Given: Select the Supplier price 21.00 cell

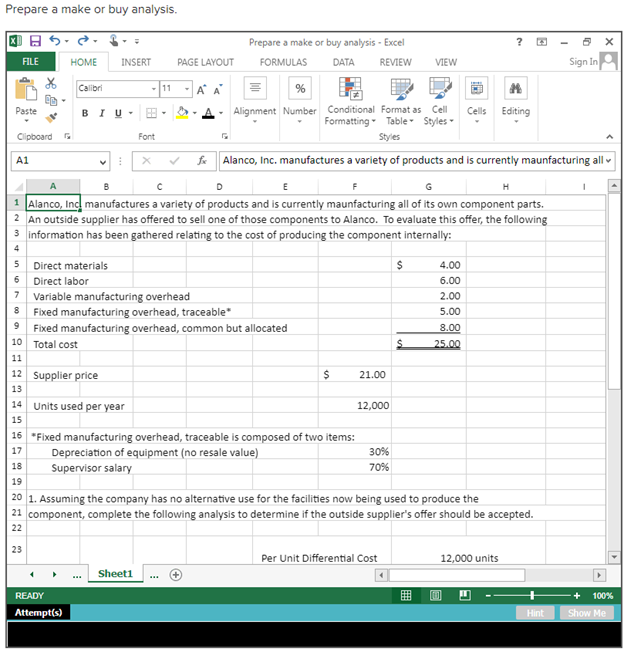Looking at the screenshot, I should (x=355, y=375).
